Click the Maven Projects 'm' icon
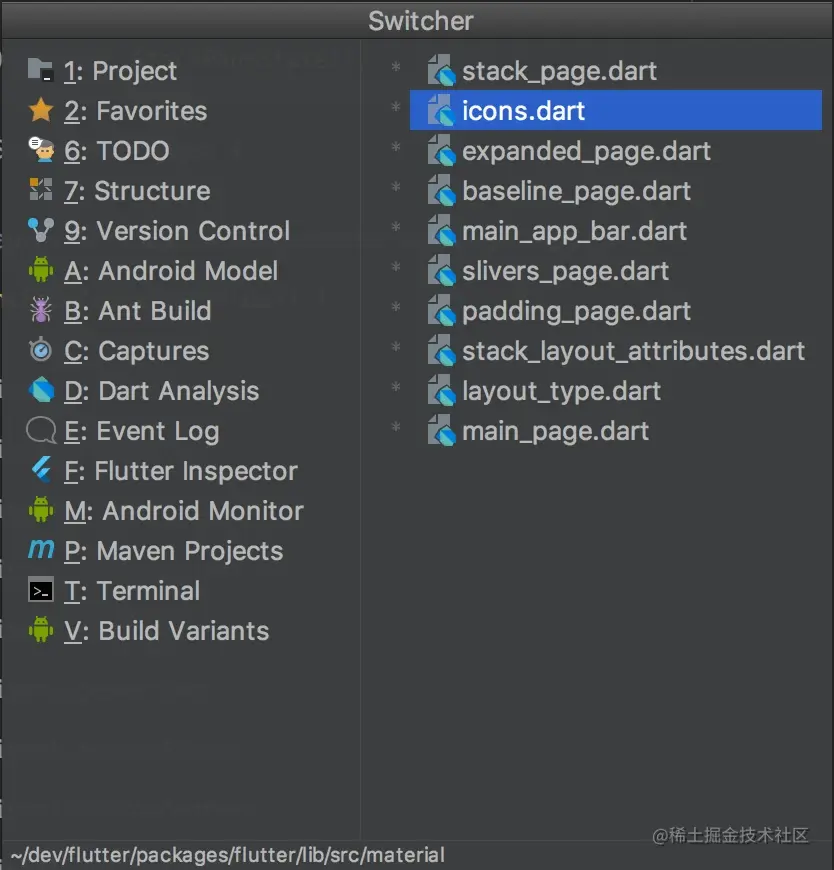 (x=41, y=551)
